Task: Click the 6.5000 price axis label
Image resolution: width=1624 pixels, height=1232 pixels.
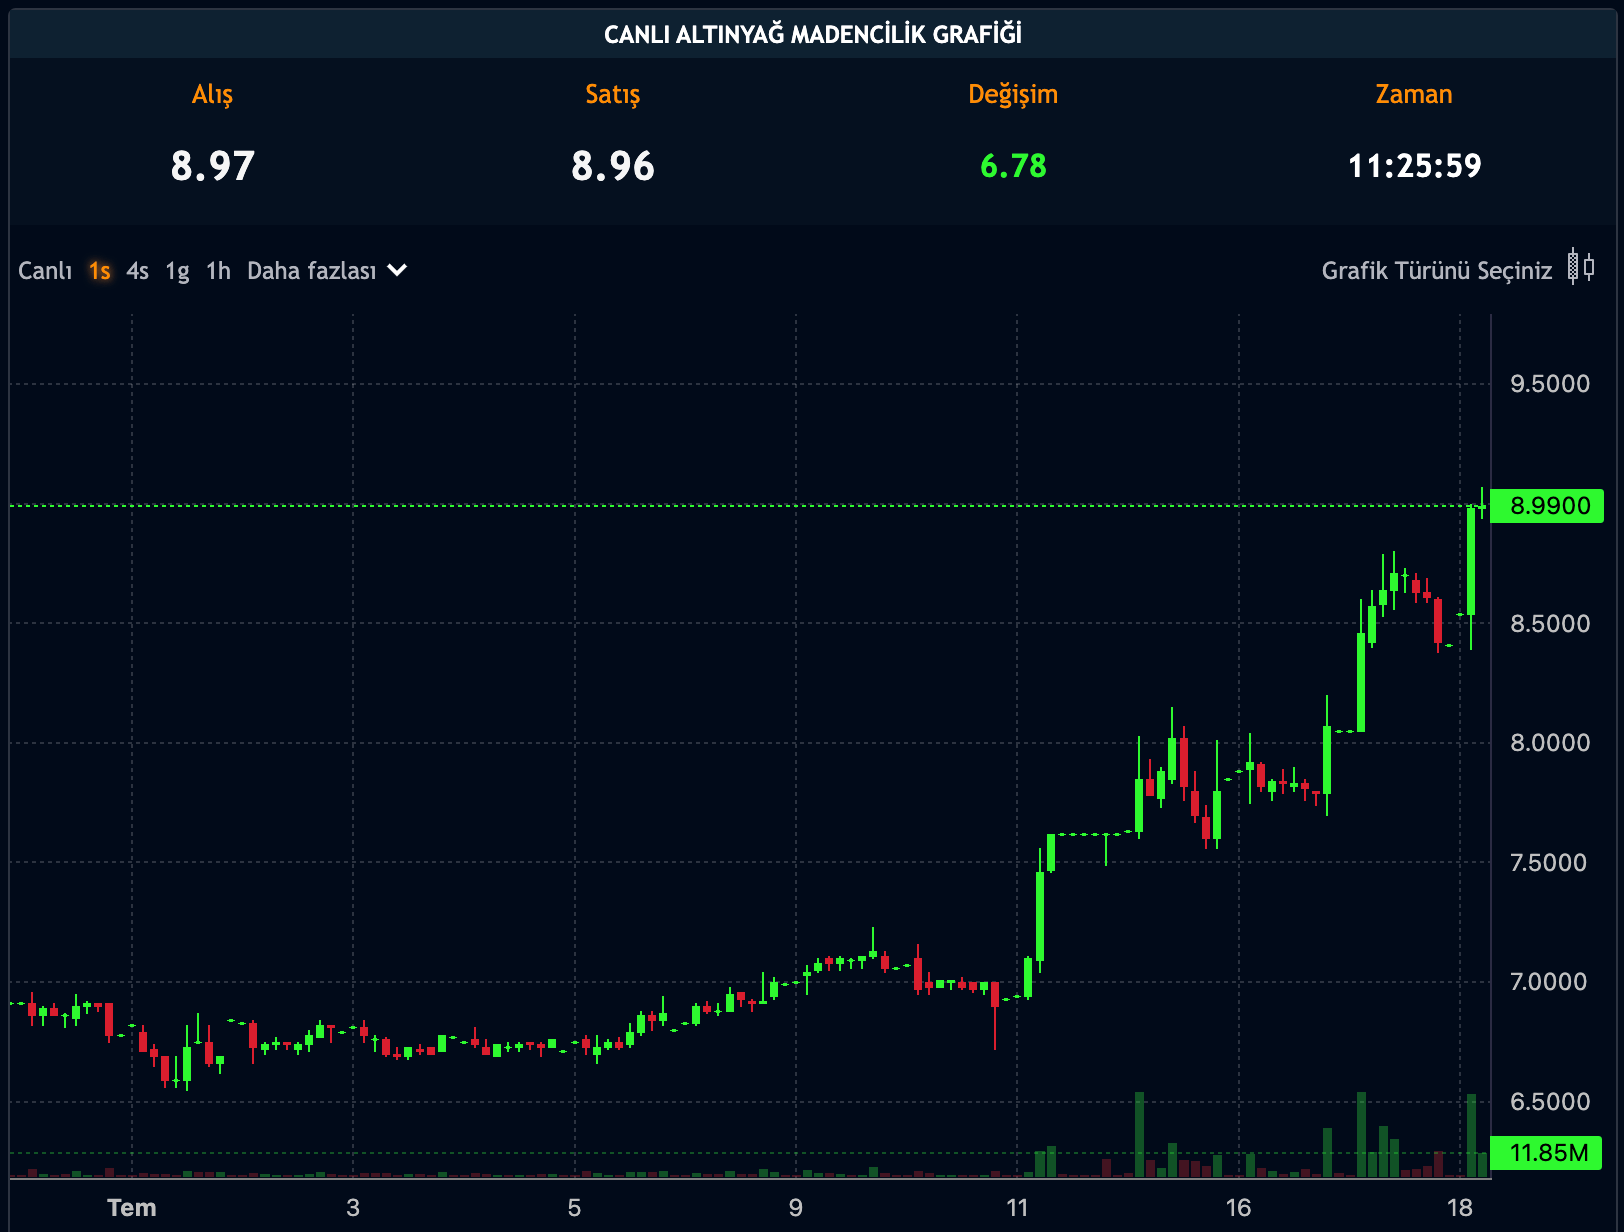Action: pos(1550,1102)
